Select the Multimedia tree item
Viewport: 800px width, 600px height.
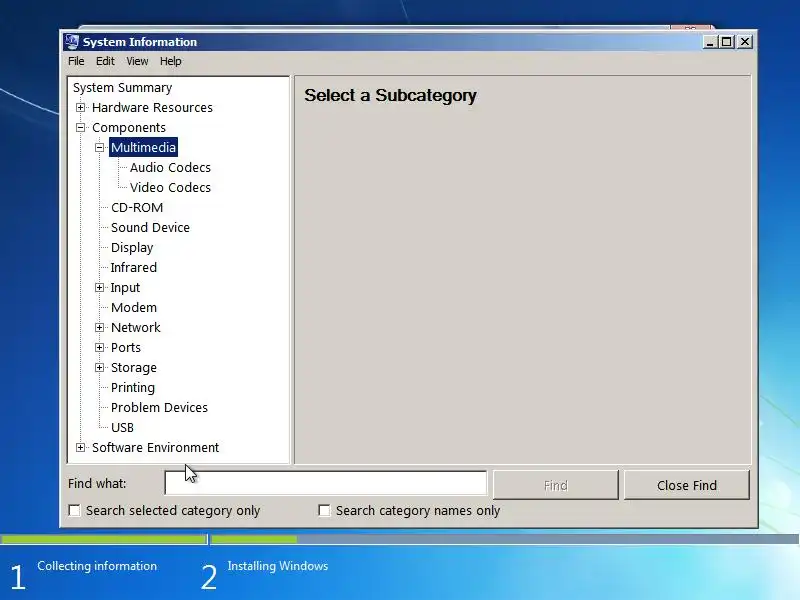143,147
